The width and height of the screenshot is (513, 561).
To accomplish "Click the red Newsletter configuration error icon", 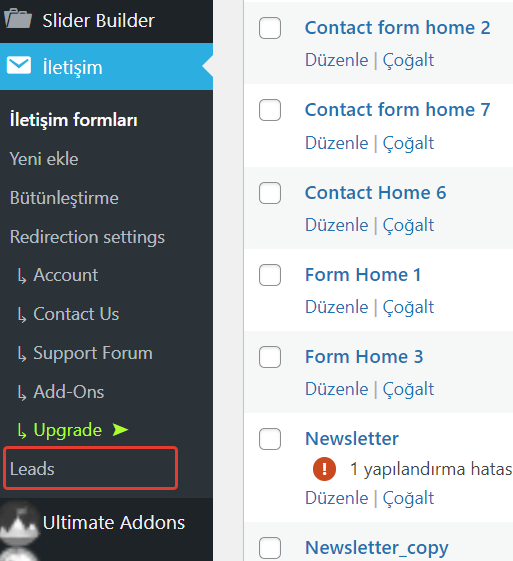I will [x=324, y=469].
